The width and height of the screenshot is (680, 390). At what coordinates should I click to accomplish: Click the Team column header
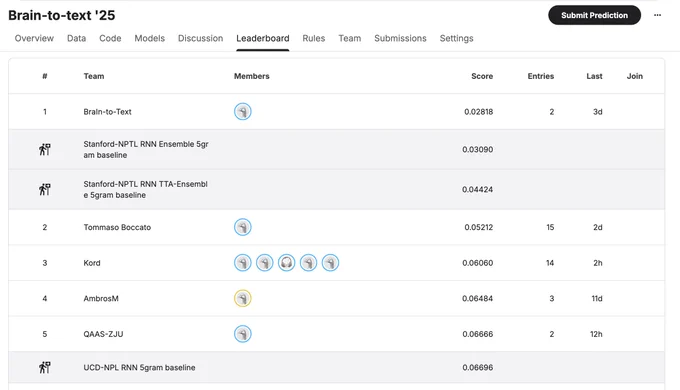[x=94, y=76]
